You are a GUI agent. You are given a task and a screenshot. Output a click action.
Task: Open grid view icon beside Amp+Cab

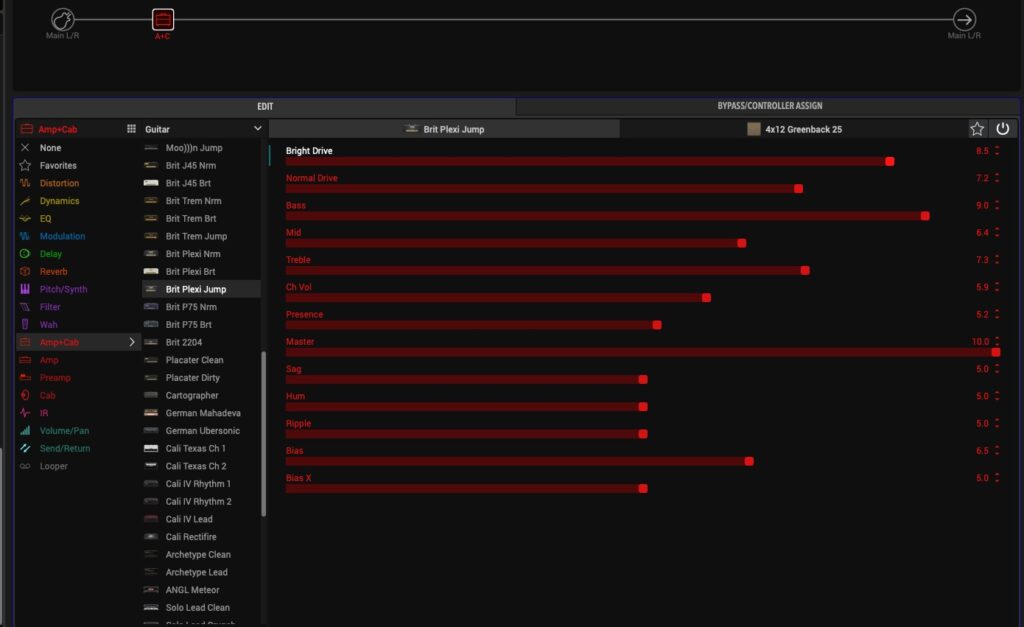(x=131, y=129)
